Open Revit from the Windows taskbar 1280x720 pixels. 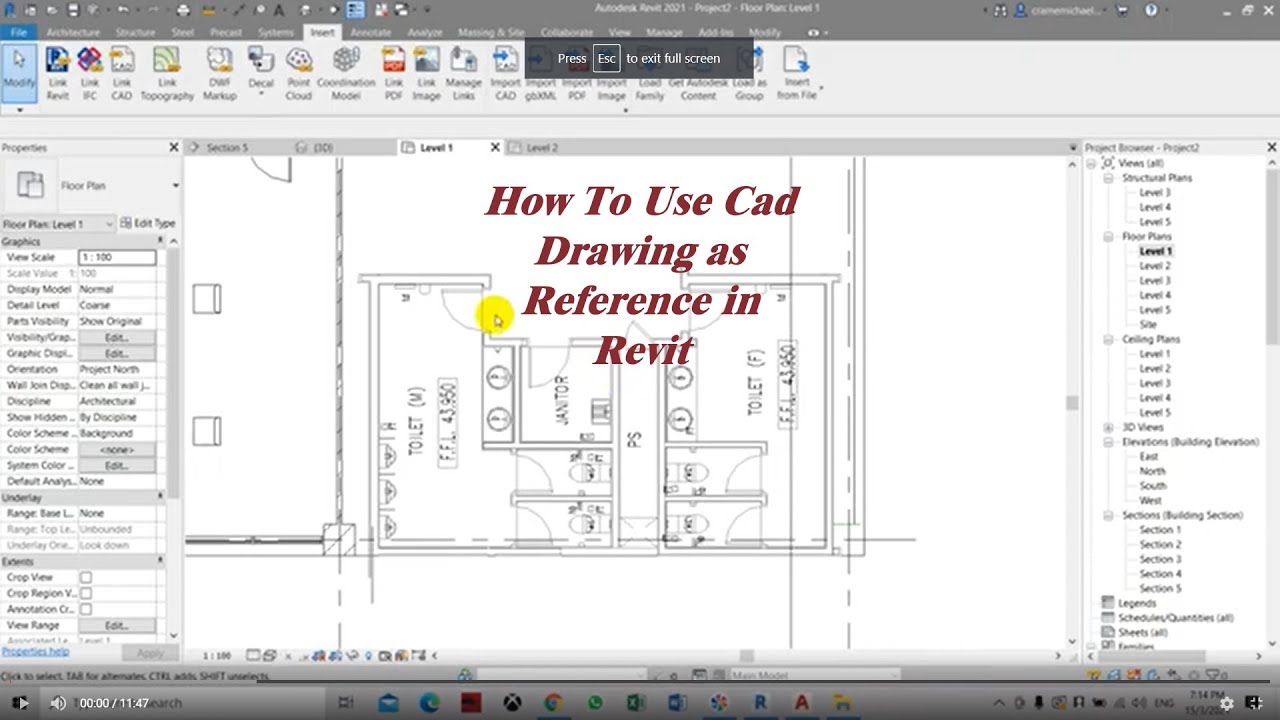[761, 703]
